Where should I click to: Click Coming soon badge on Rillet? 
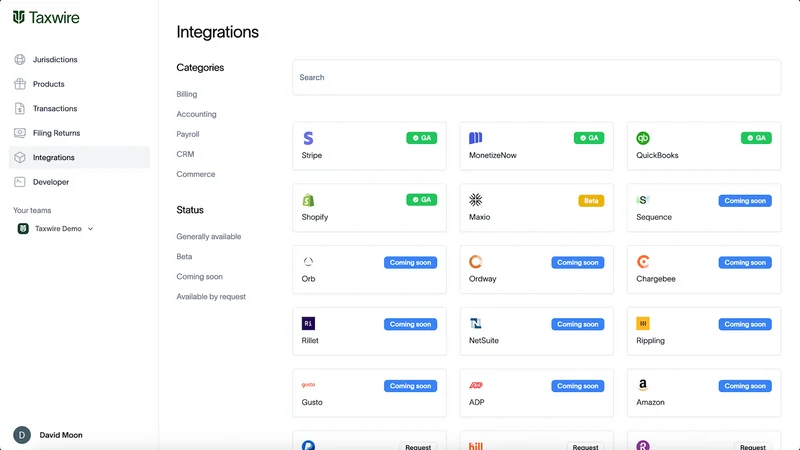point(410,324)
